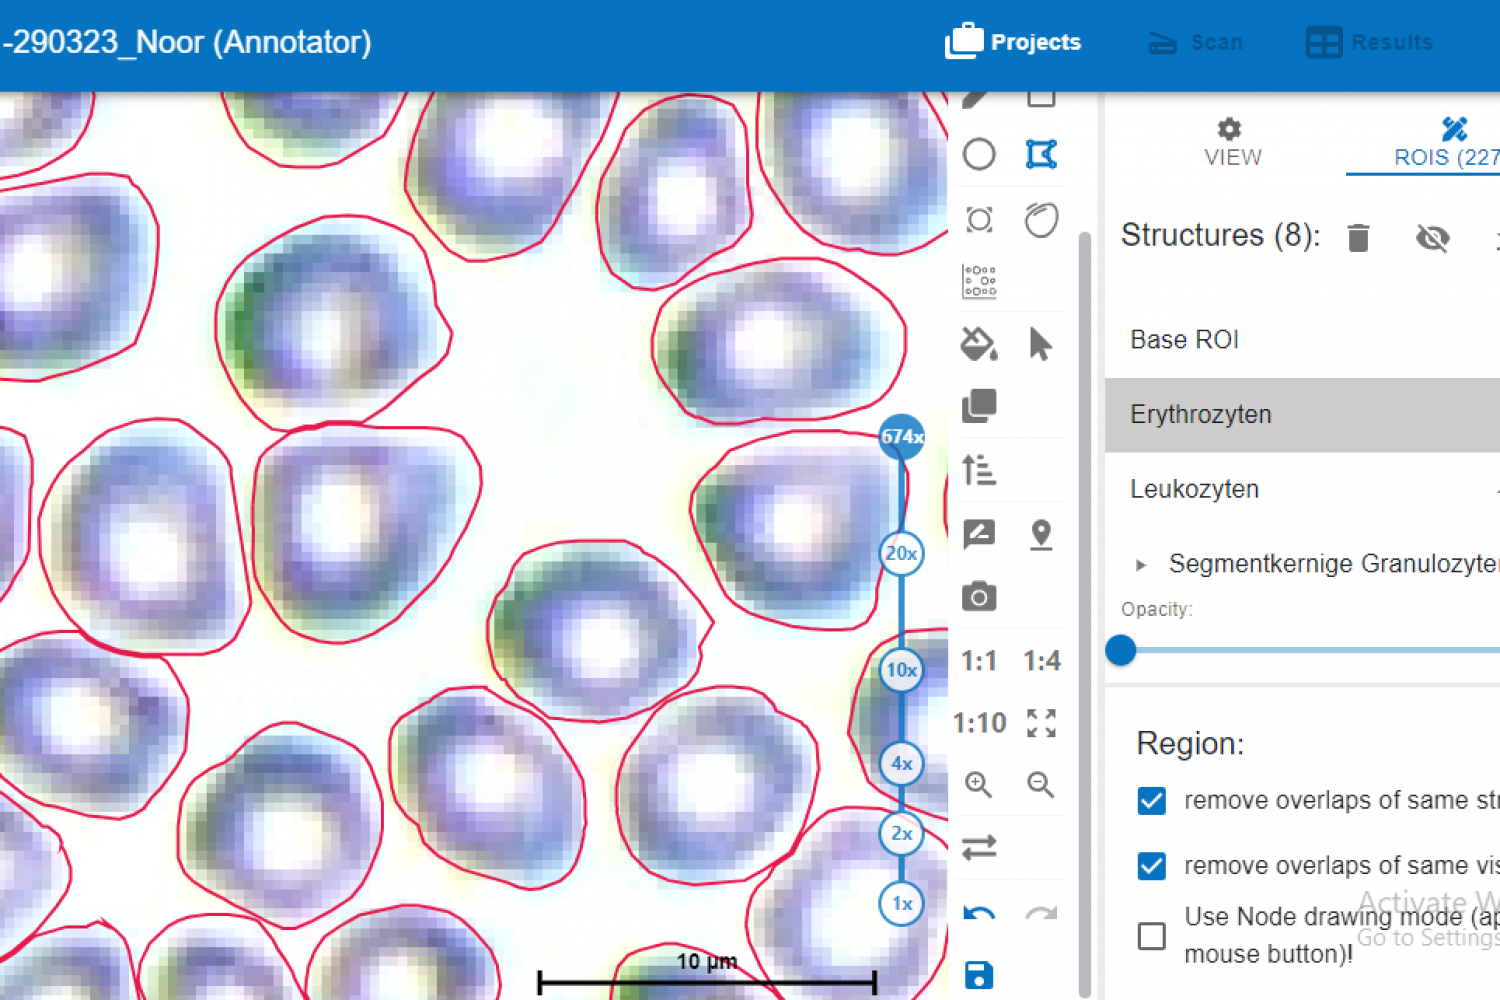
Task: Save annotations with the floppy disk icon
Action: [979, 975]
